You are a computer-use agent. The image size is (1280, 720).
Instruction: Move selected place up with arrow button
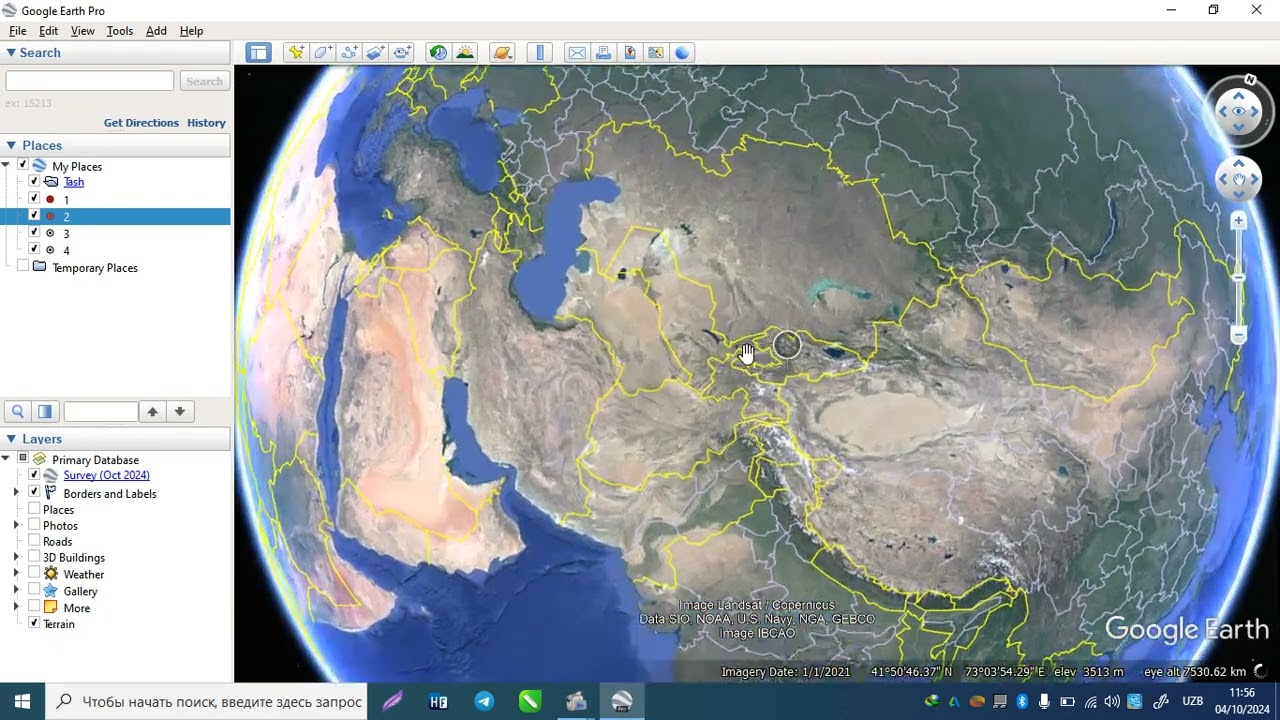point(153,411)
